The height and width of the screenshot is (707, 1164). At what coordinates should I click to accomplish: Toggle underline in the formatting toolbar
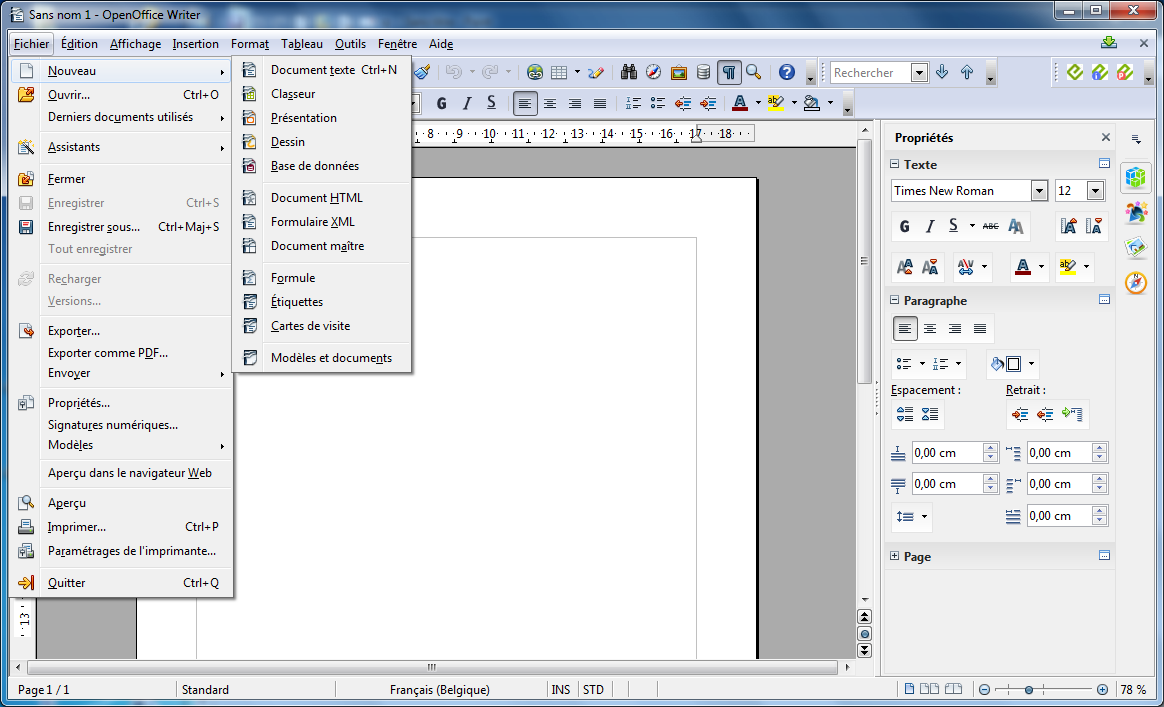tap(491, 103)
